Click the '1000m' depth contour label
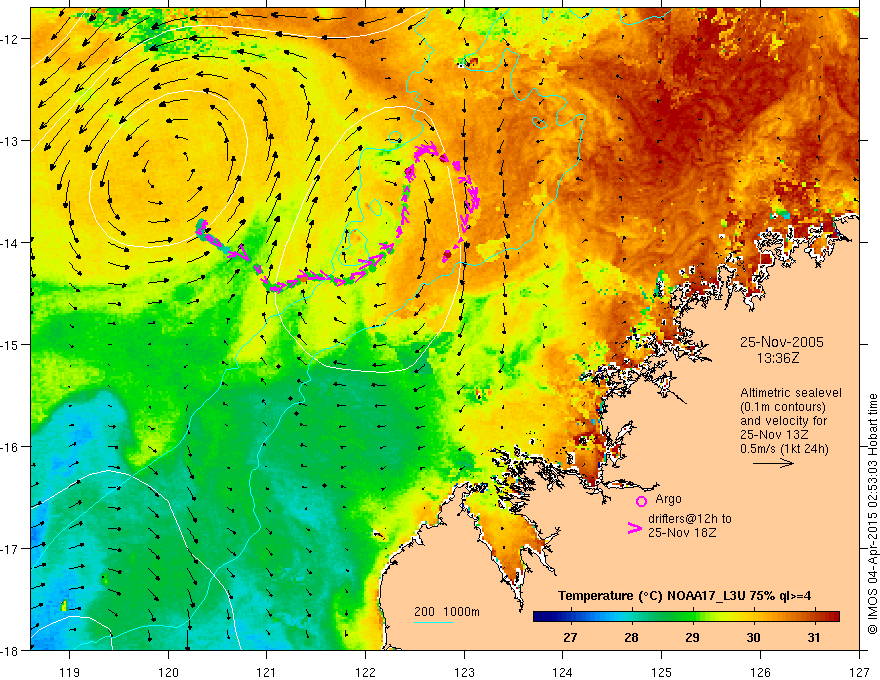Viewport: 880px width, 680px height. [x=461, y=612]
